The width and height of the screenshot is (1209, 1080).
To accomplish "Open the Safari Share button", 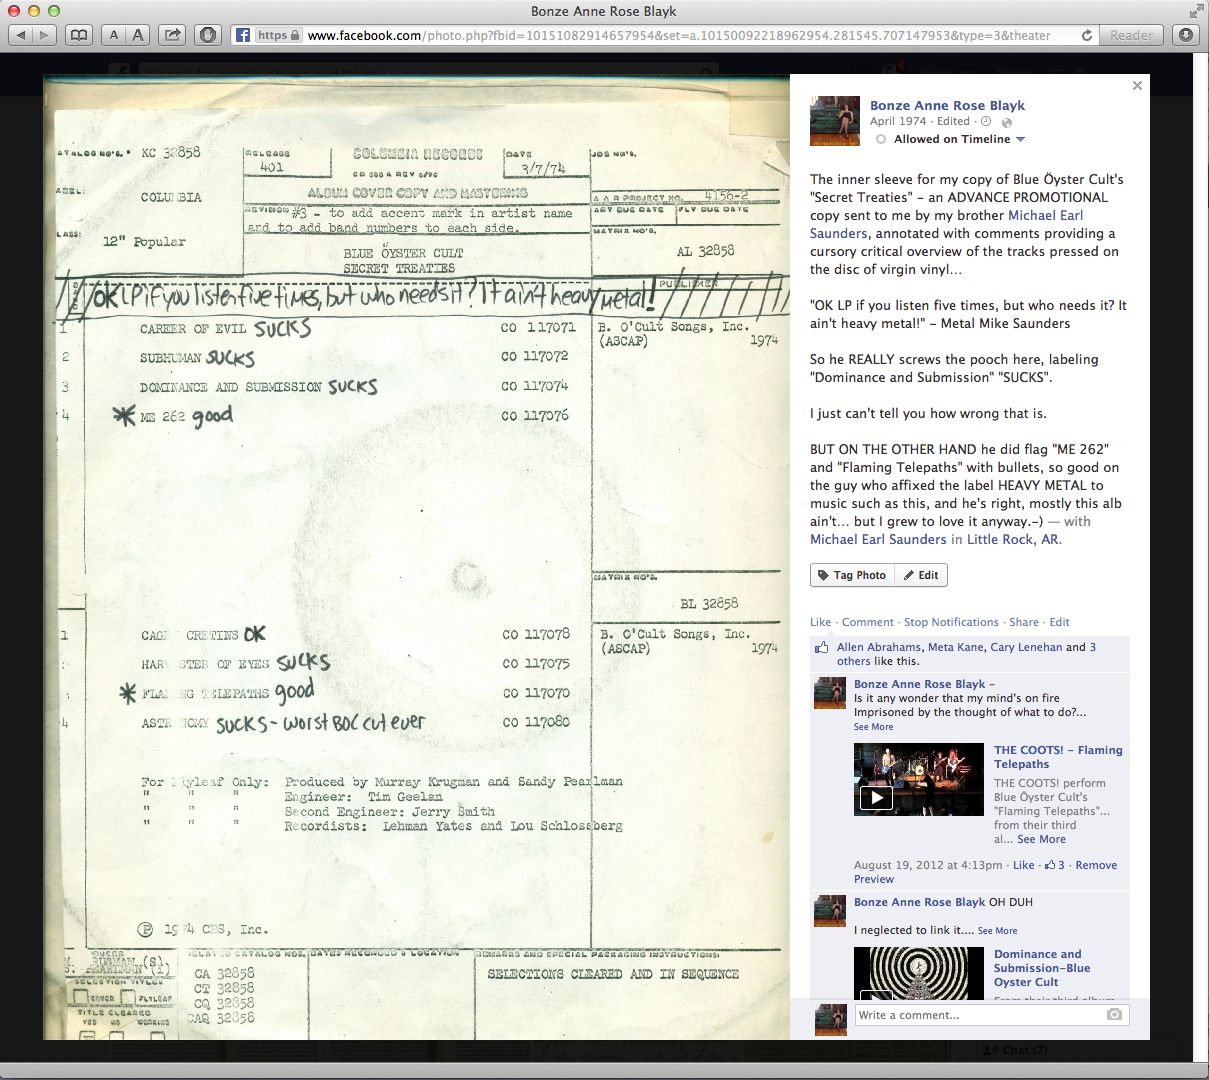I will coord(173,35).
